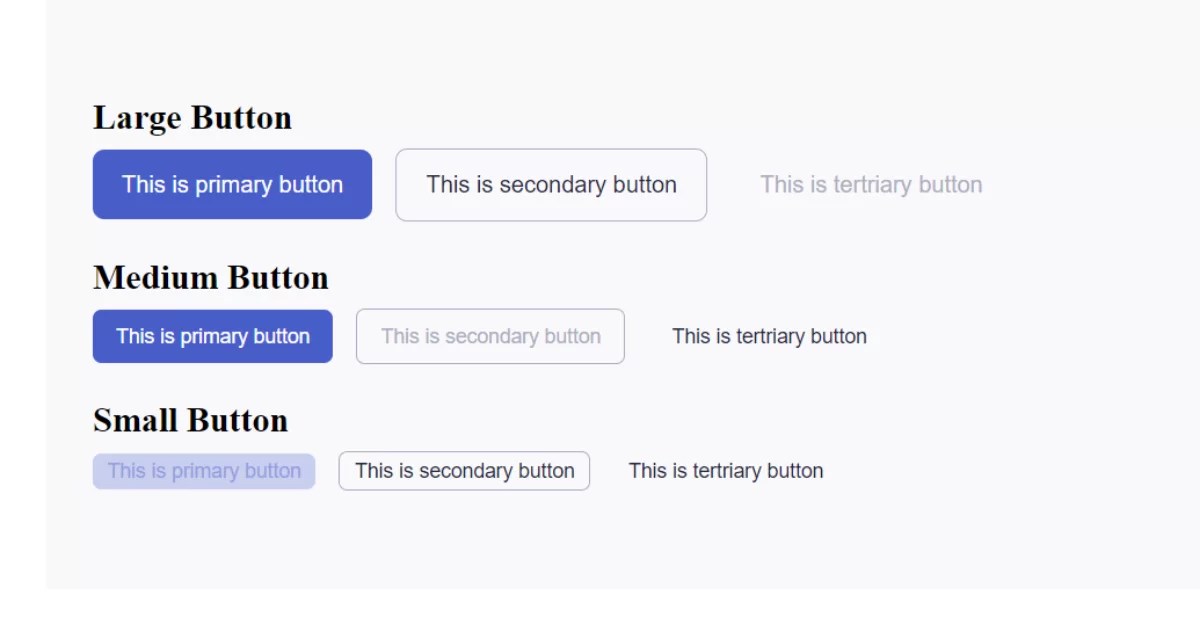
Task: Click the blue primary button under Large Button
Action: [x=232, y=184]
